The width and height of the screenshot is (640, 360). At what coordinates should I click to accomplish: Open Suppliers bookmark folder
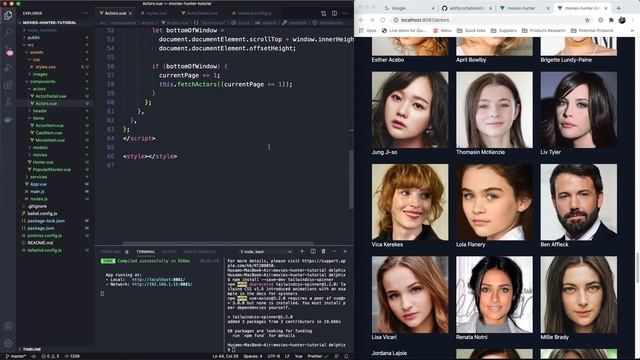tap(504, 31)
